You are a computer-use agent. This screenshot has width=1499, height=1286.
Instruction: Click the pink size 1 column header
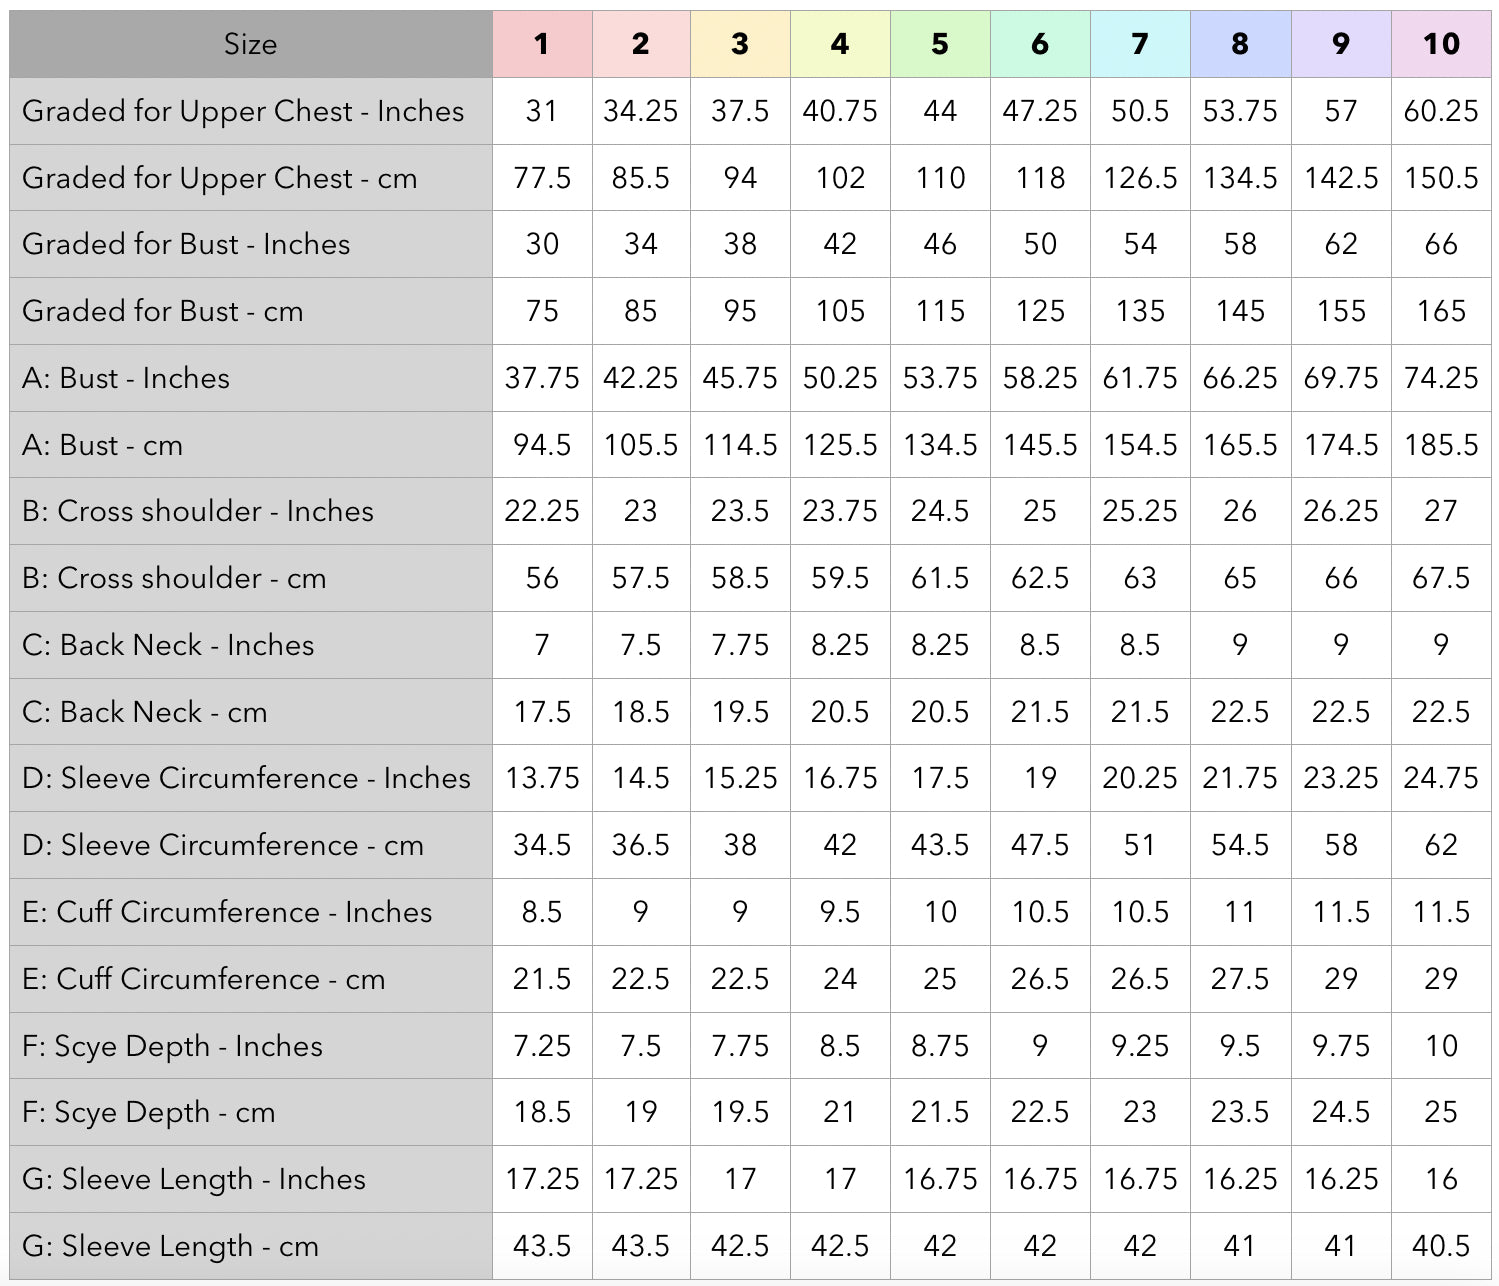(541, 44)
